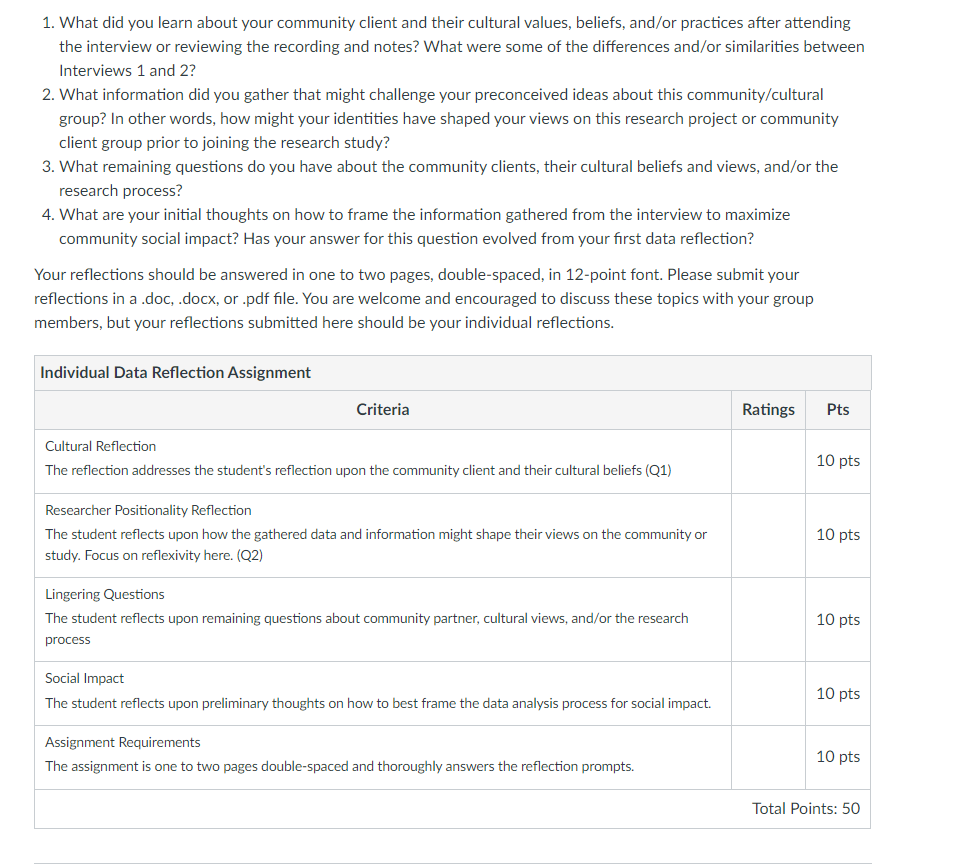Click question 3 about remaining questions

click(x=440, y=179)
